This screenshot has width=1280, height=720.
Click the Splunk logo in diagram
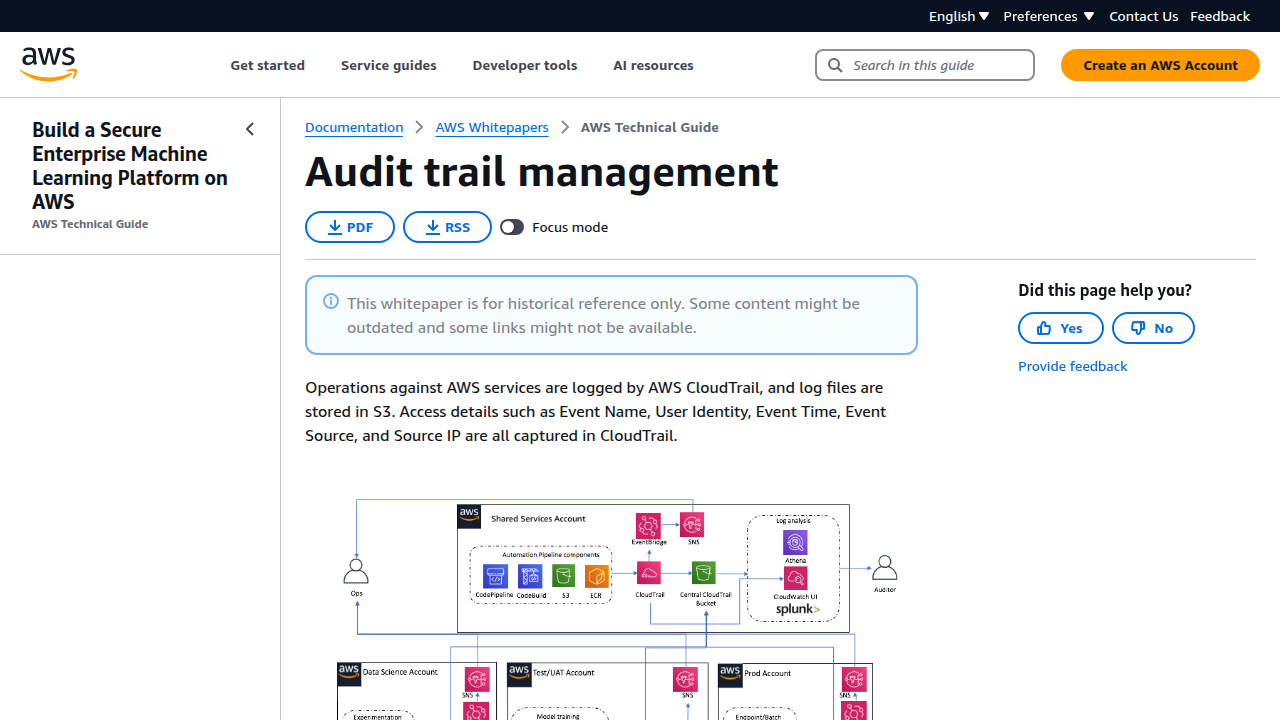tap(798, 609)
